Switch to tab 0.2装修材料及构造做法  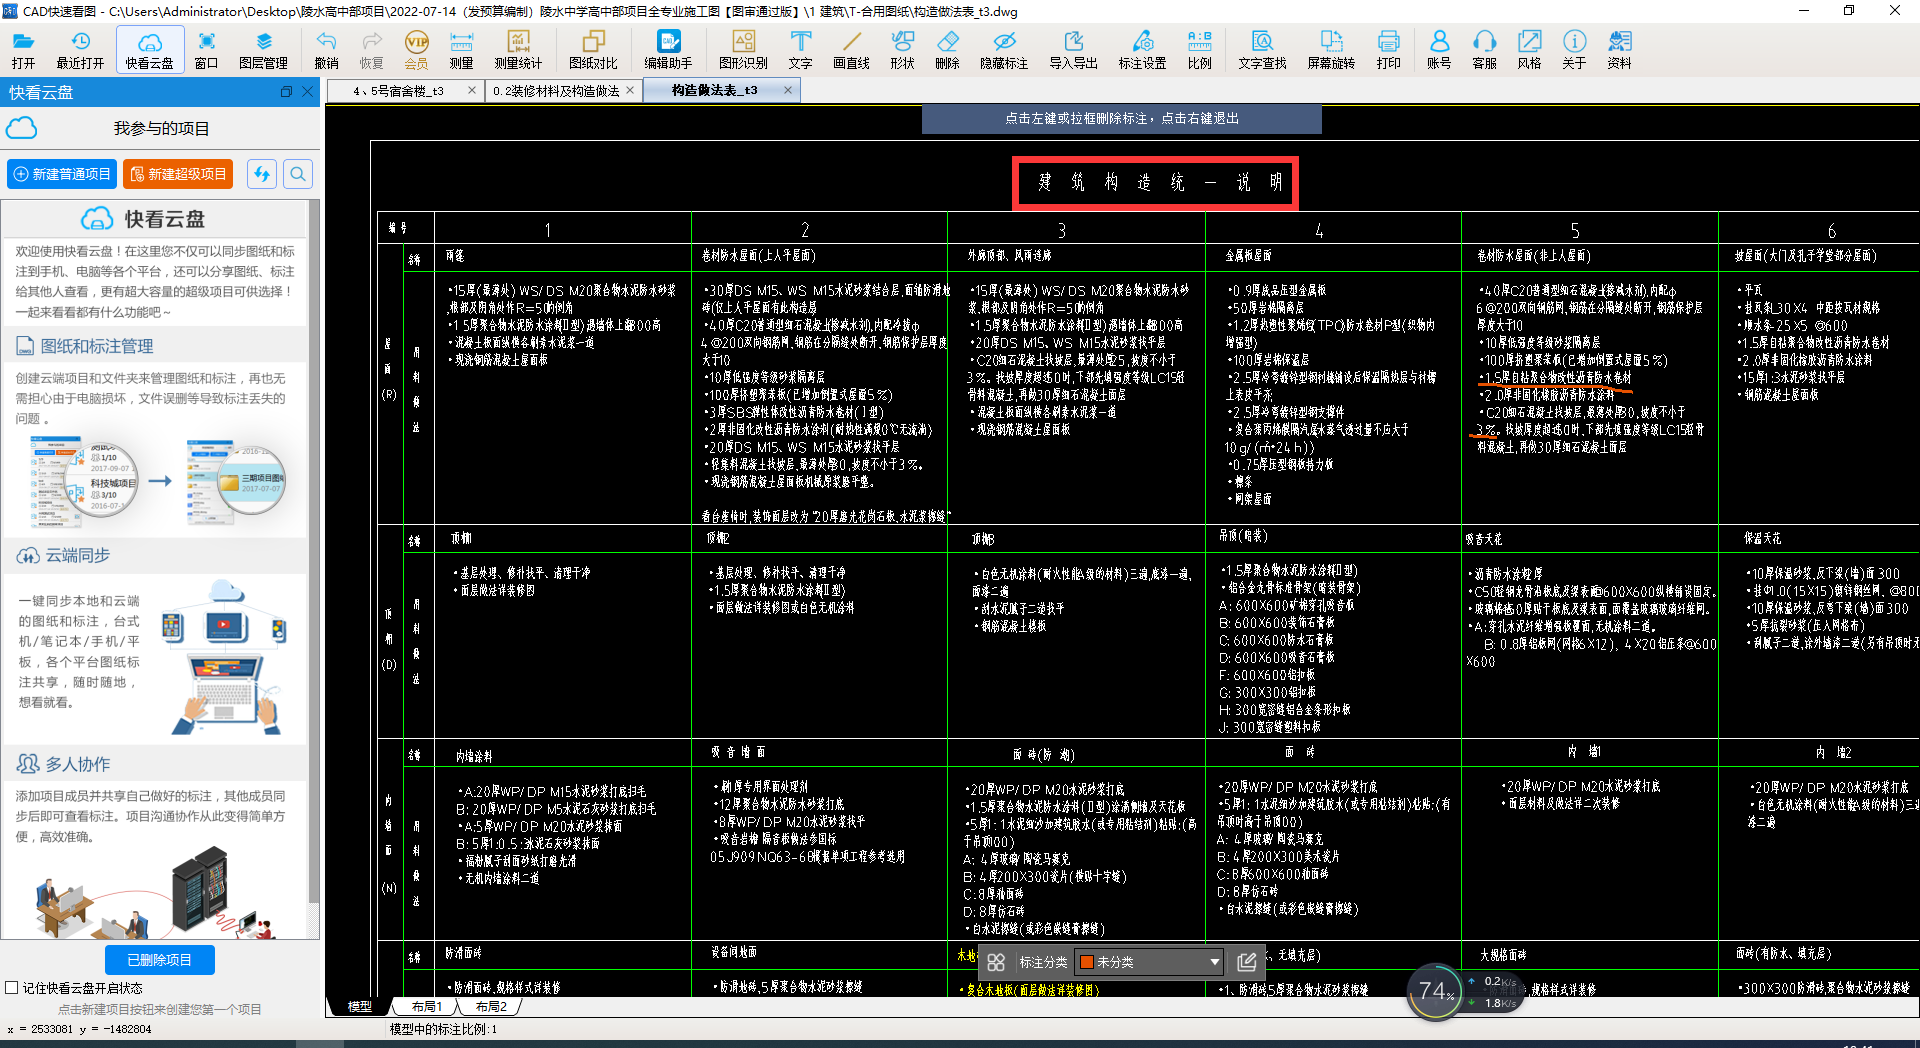click(556, 90)
